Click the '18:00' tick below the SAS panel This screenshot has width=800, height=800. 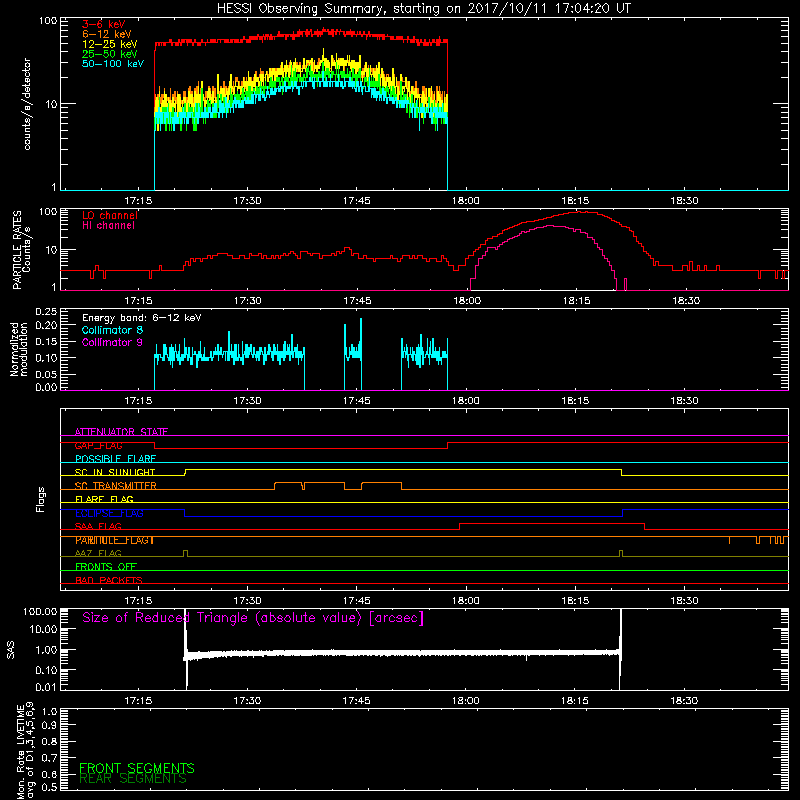point(466,701)
